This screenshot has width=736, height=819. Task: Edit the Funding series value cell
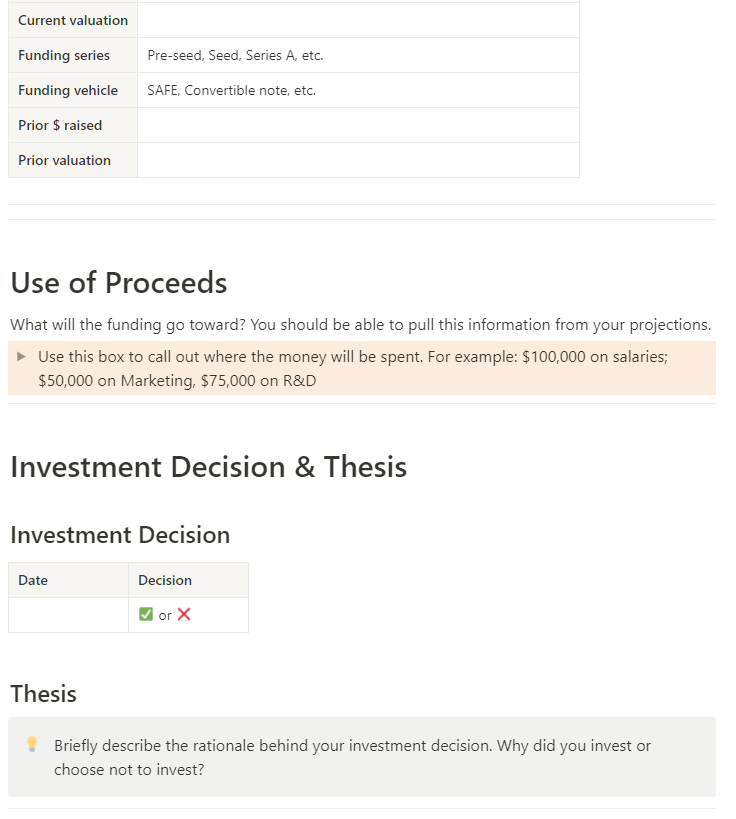tap(358, 55)
